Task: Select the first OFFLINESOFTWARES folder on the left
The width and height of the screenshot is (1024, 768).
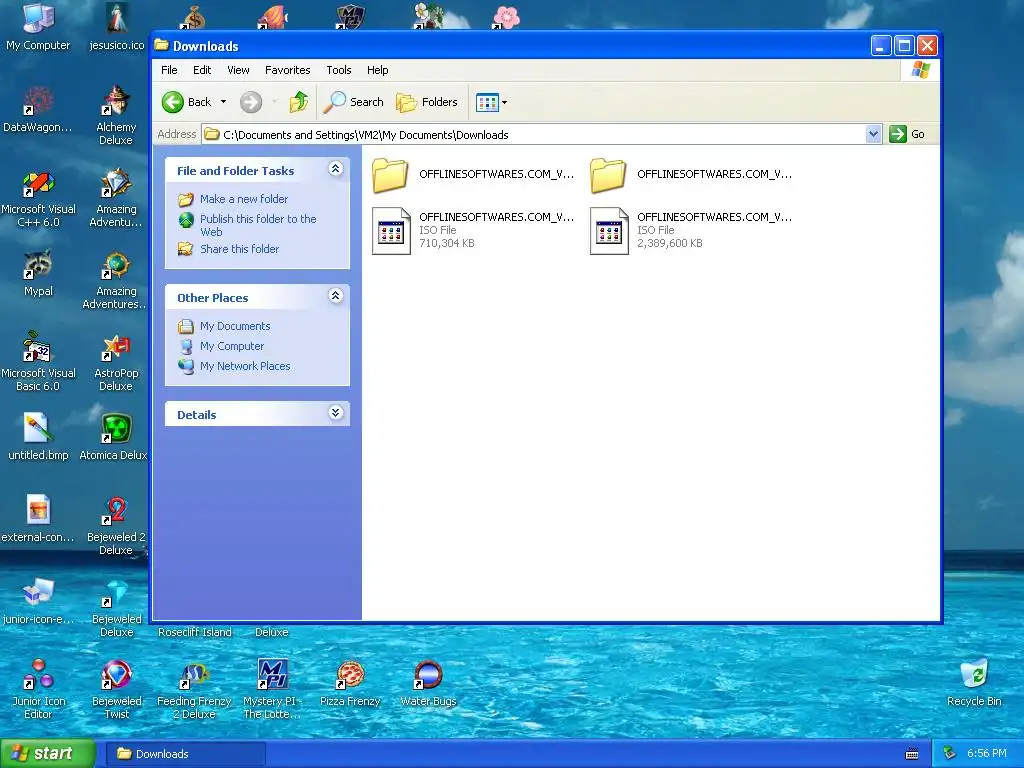Action: [473, 175]
